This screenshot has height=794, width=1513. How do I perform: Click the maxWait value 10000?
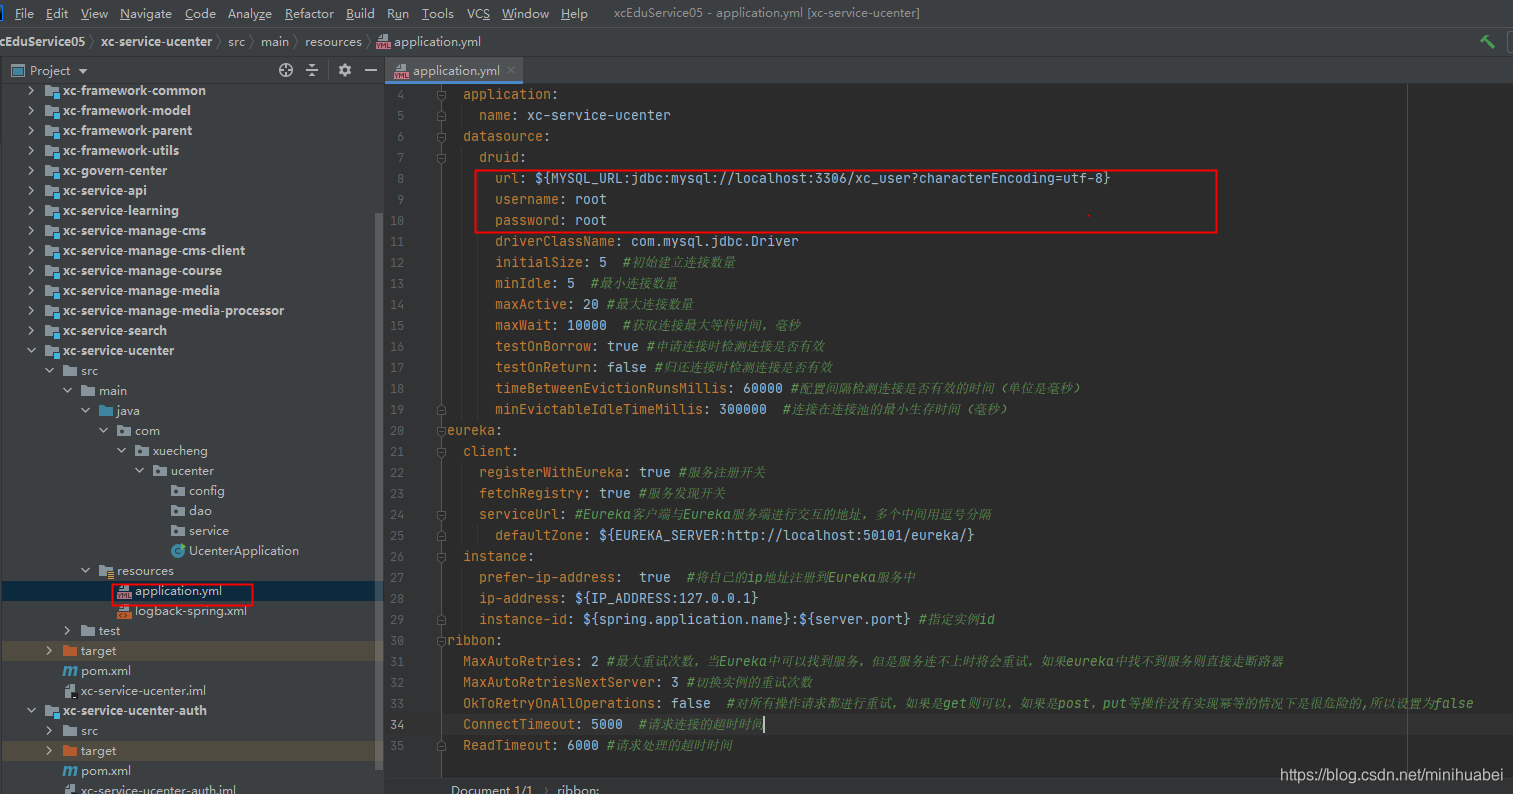(586, 325)
